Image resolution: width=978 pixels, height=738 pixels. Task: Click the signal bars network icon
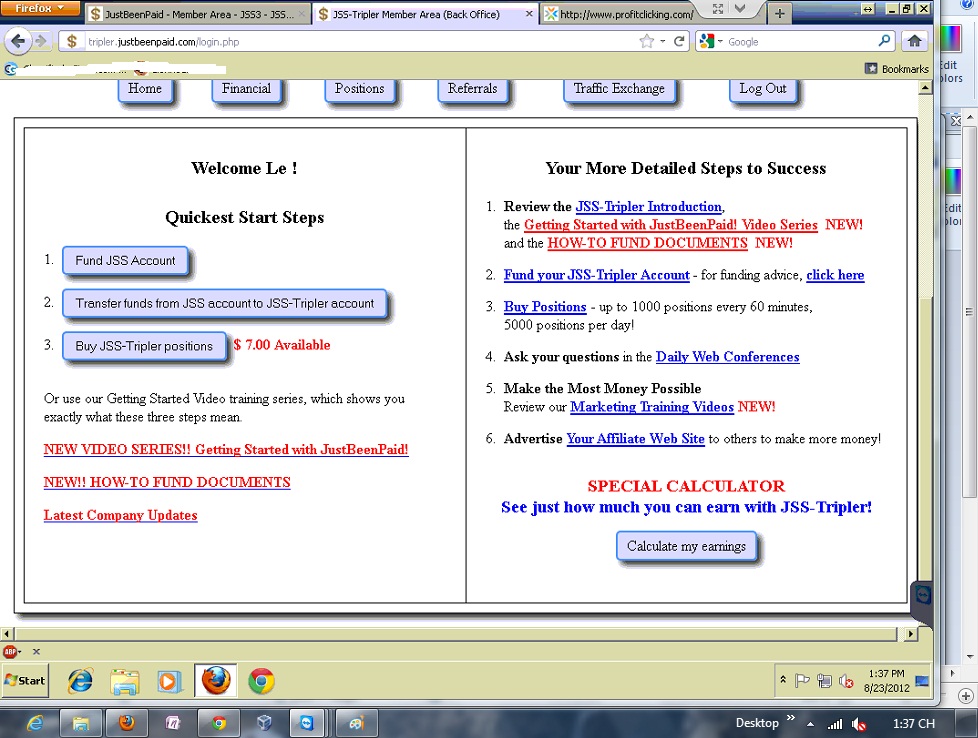tap(835, 724)
